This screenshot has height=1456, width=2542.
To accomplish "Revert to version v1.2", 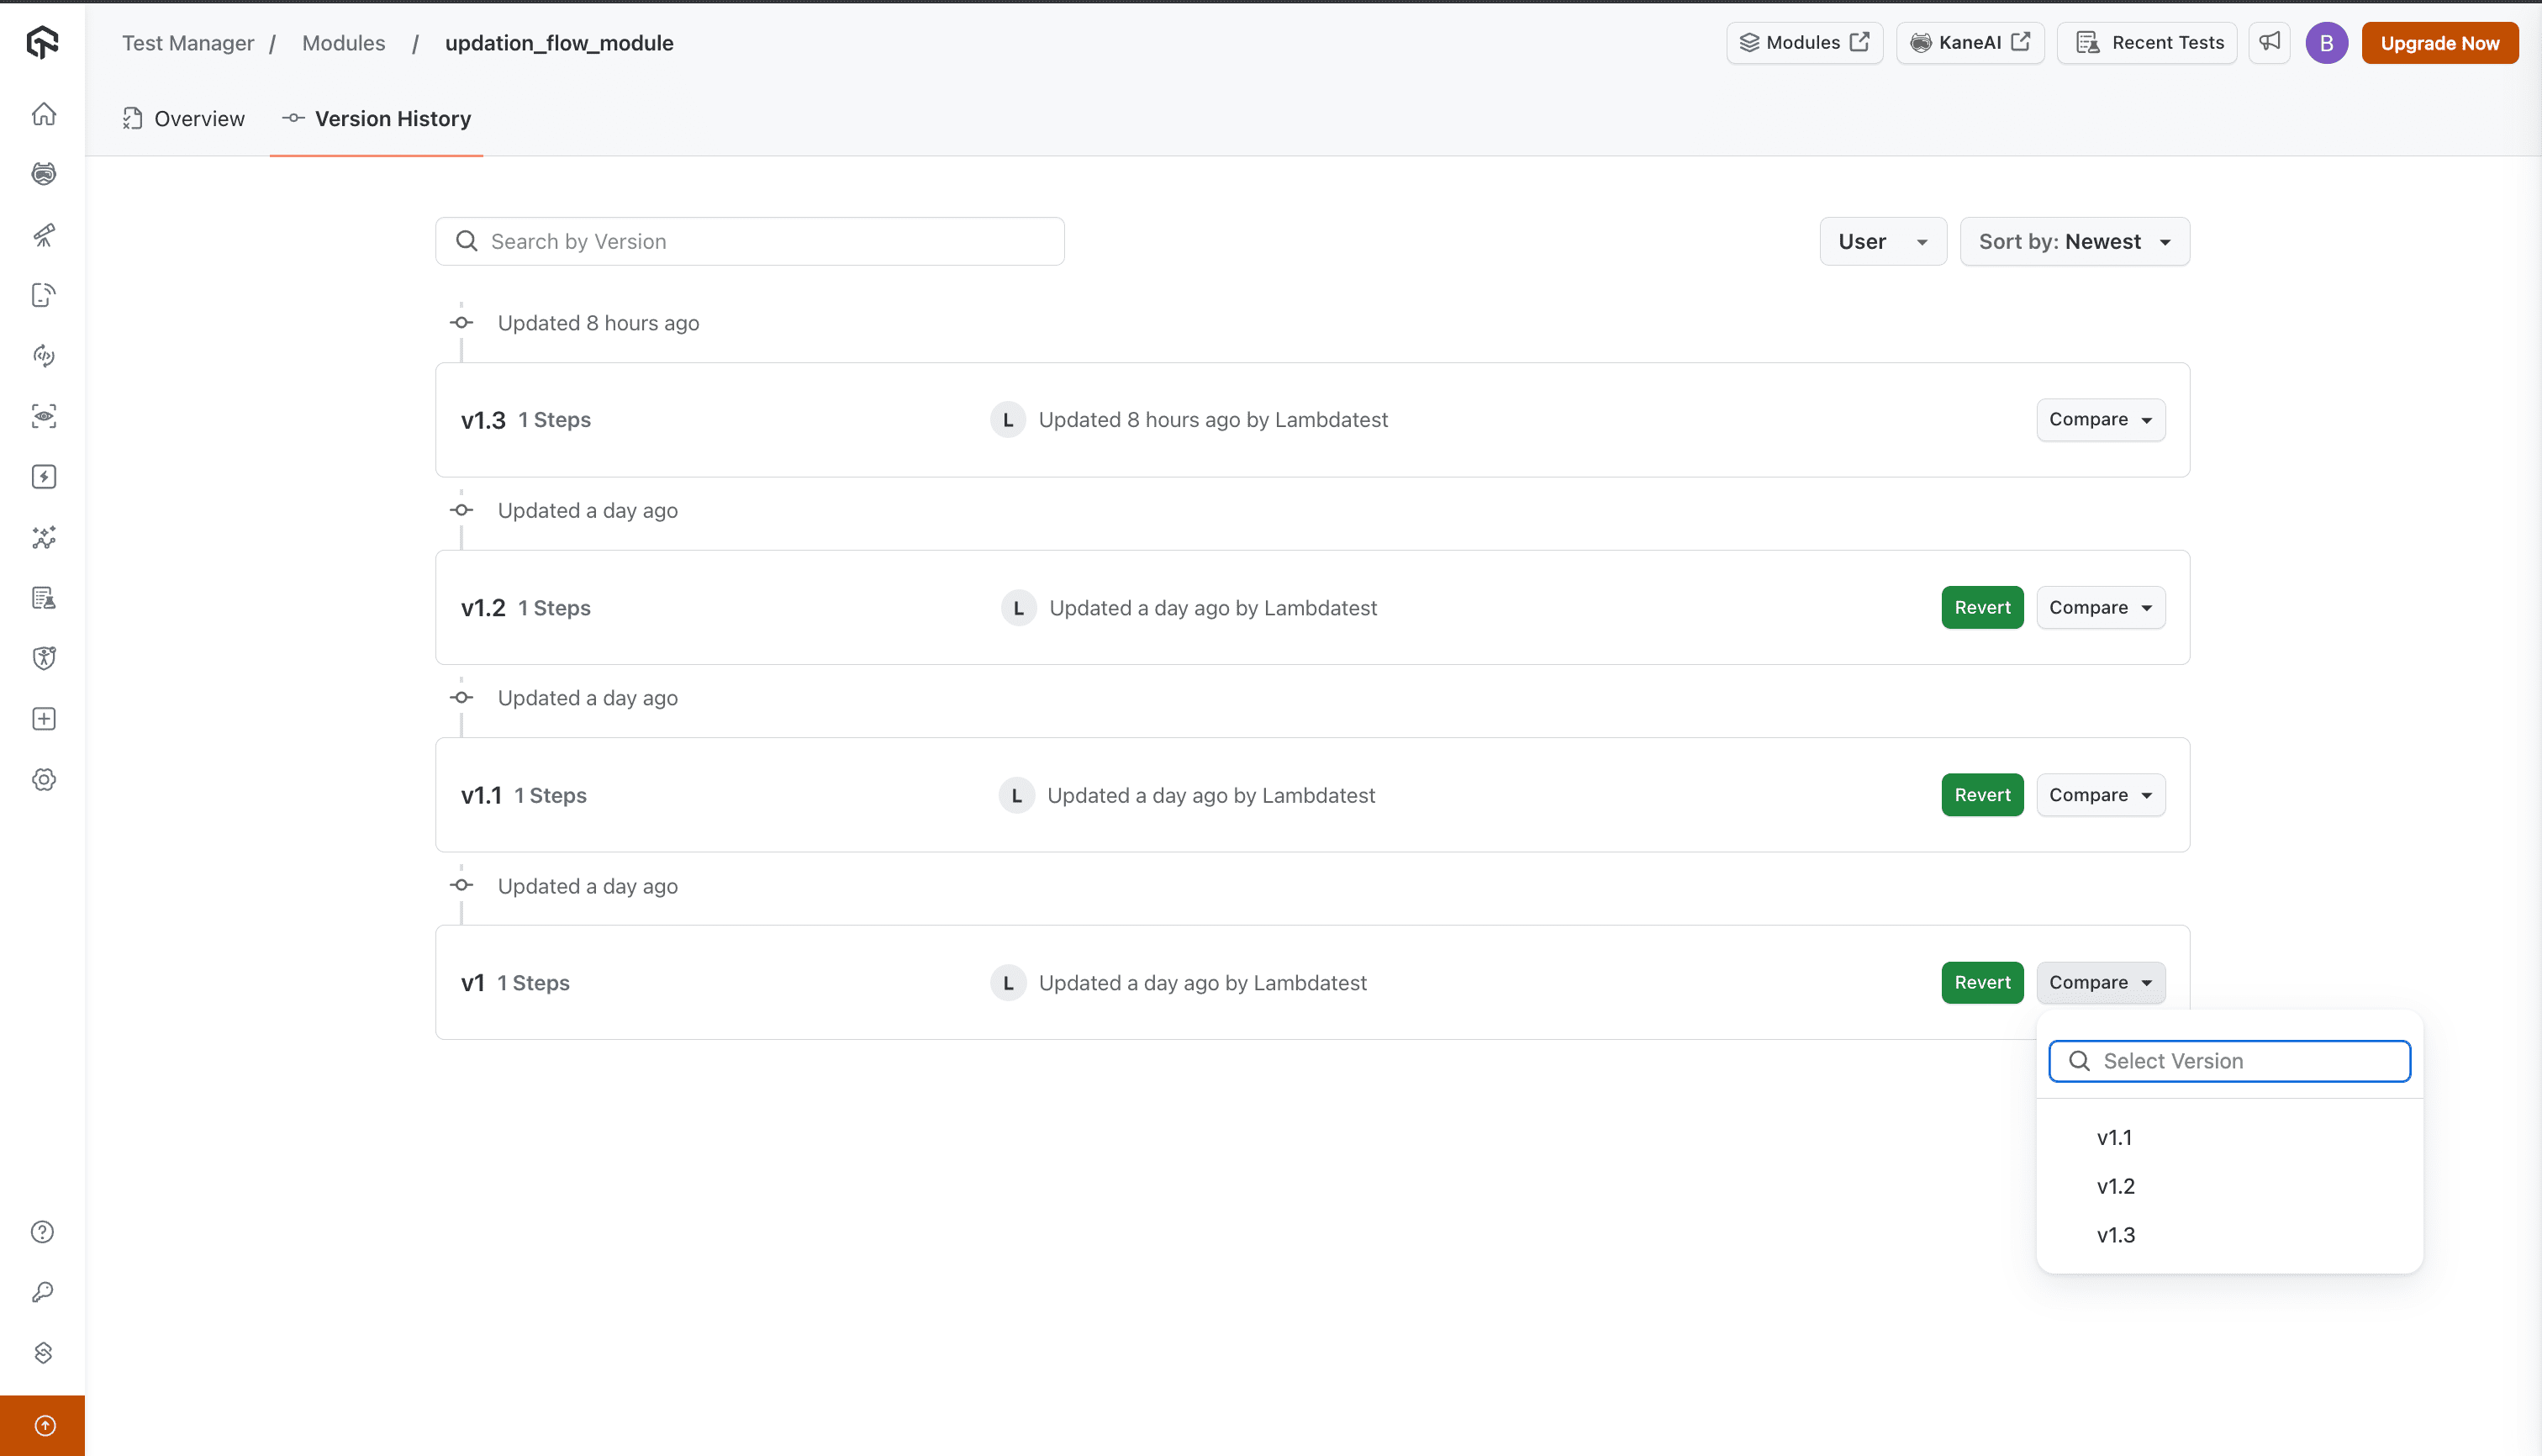I will [x=1981, y=607].
